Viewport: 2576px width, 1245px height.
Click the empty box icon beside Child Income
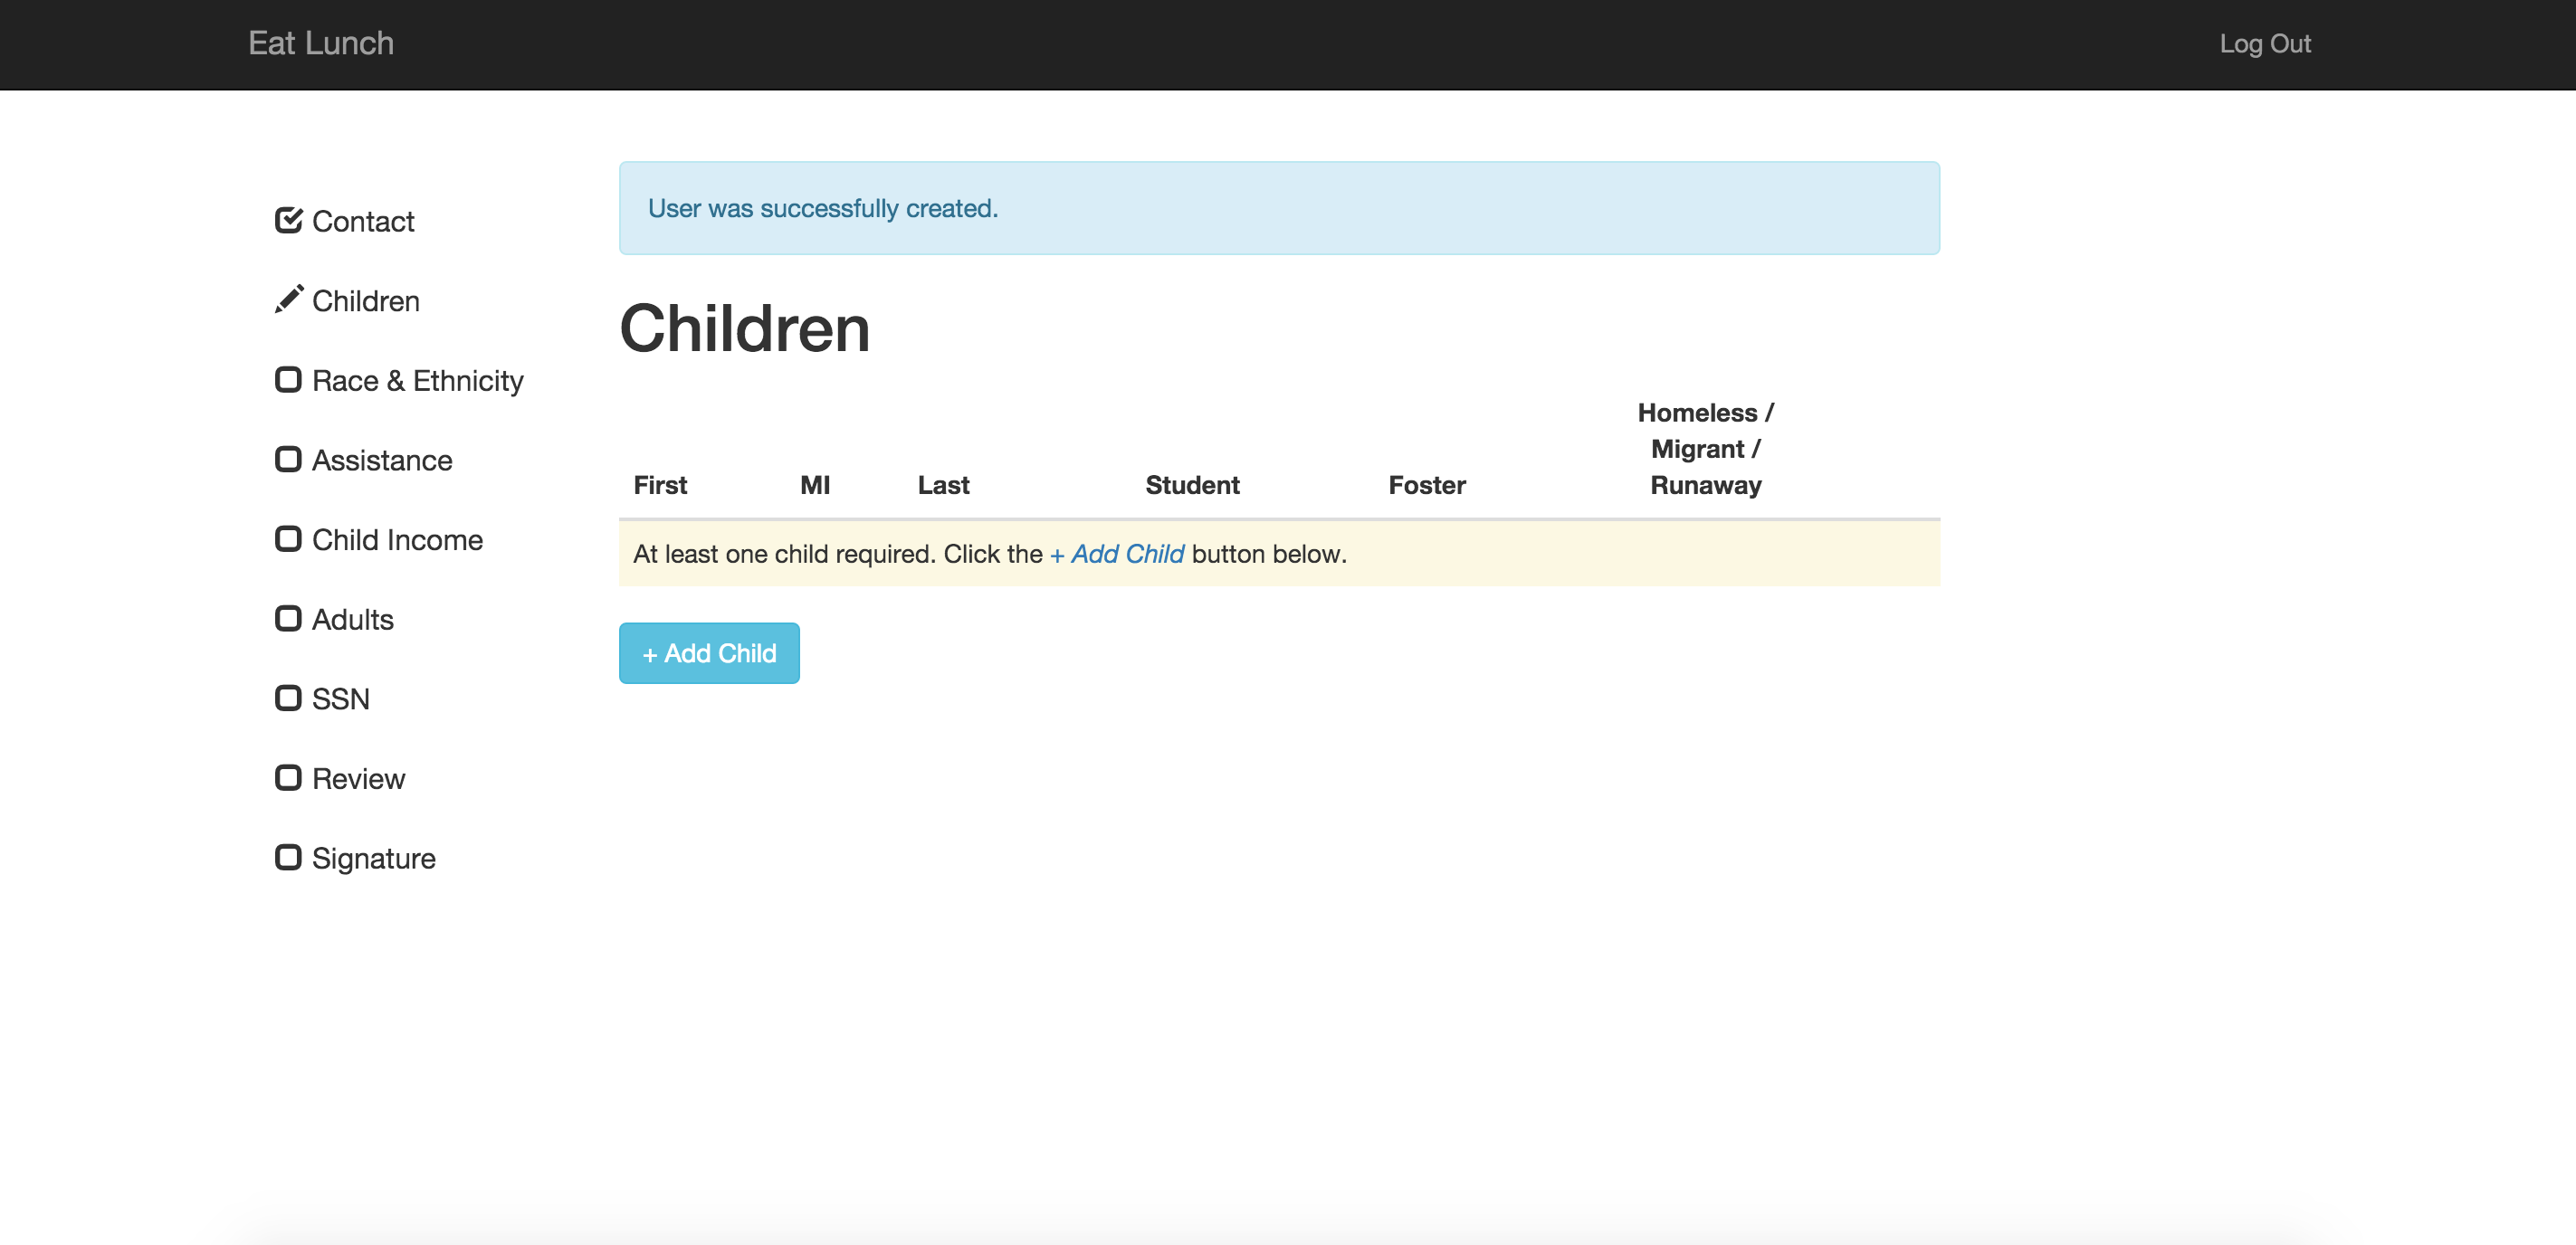click(x=288, y=539)
